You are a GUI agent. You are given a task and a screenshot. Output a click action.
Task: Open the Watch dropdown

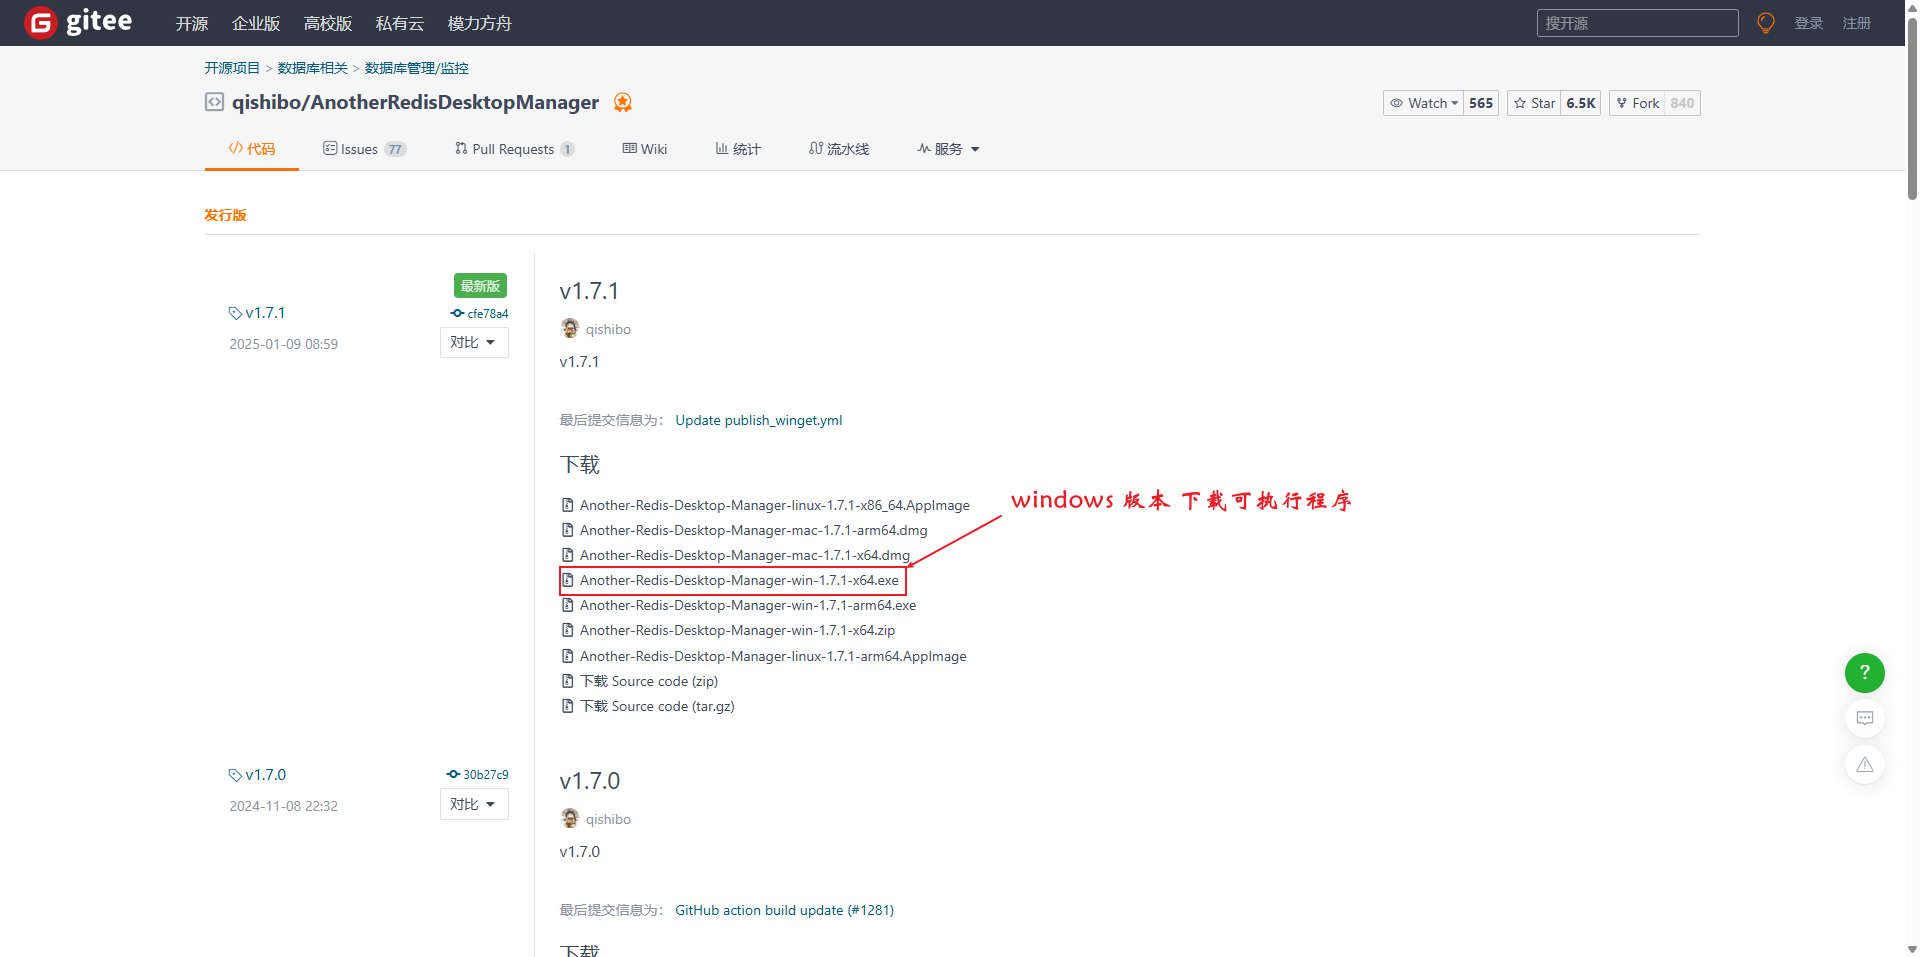point(1424,103)
